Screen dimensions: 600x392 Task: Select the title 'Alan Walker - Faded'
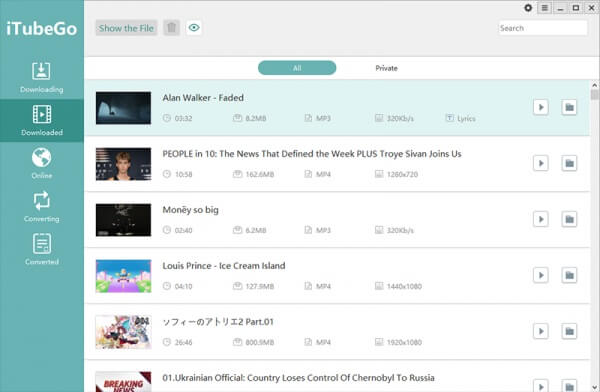tap(203, 98)
